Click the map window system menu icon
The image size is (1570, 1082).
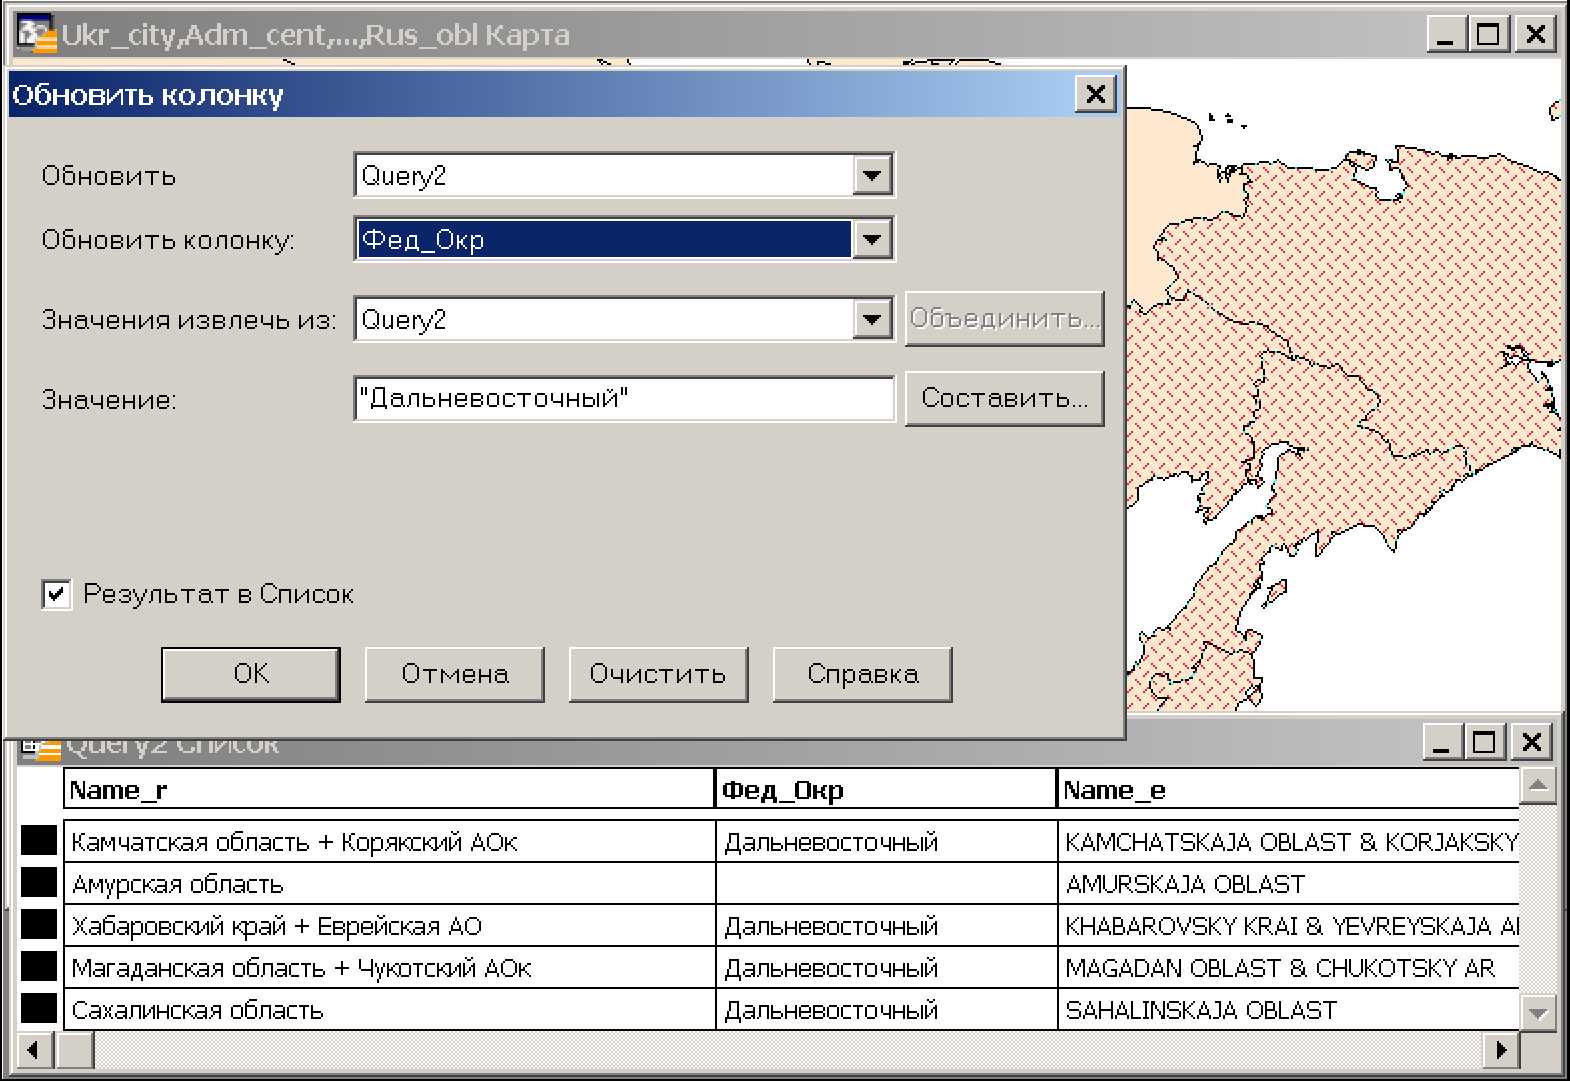36,35
